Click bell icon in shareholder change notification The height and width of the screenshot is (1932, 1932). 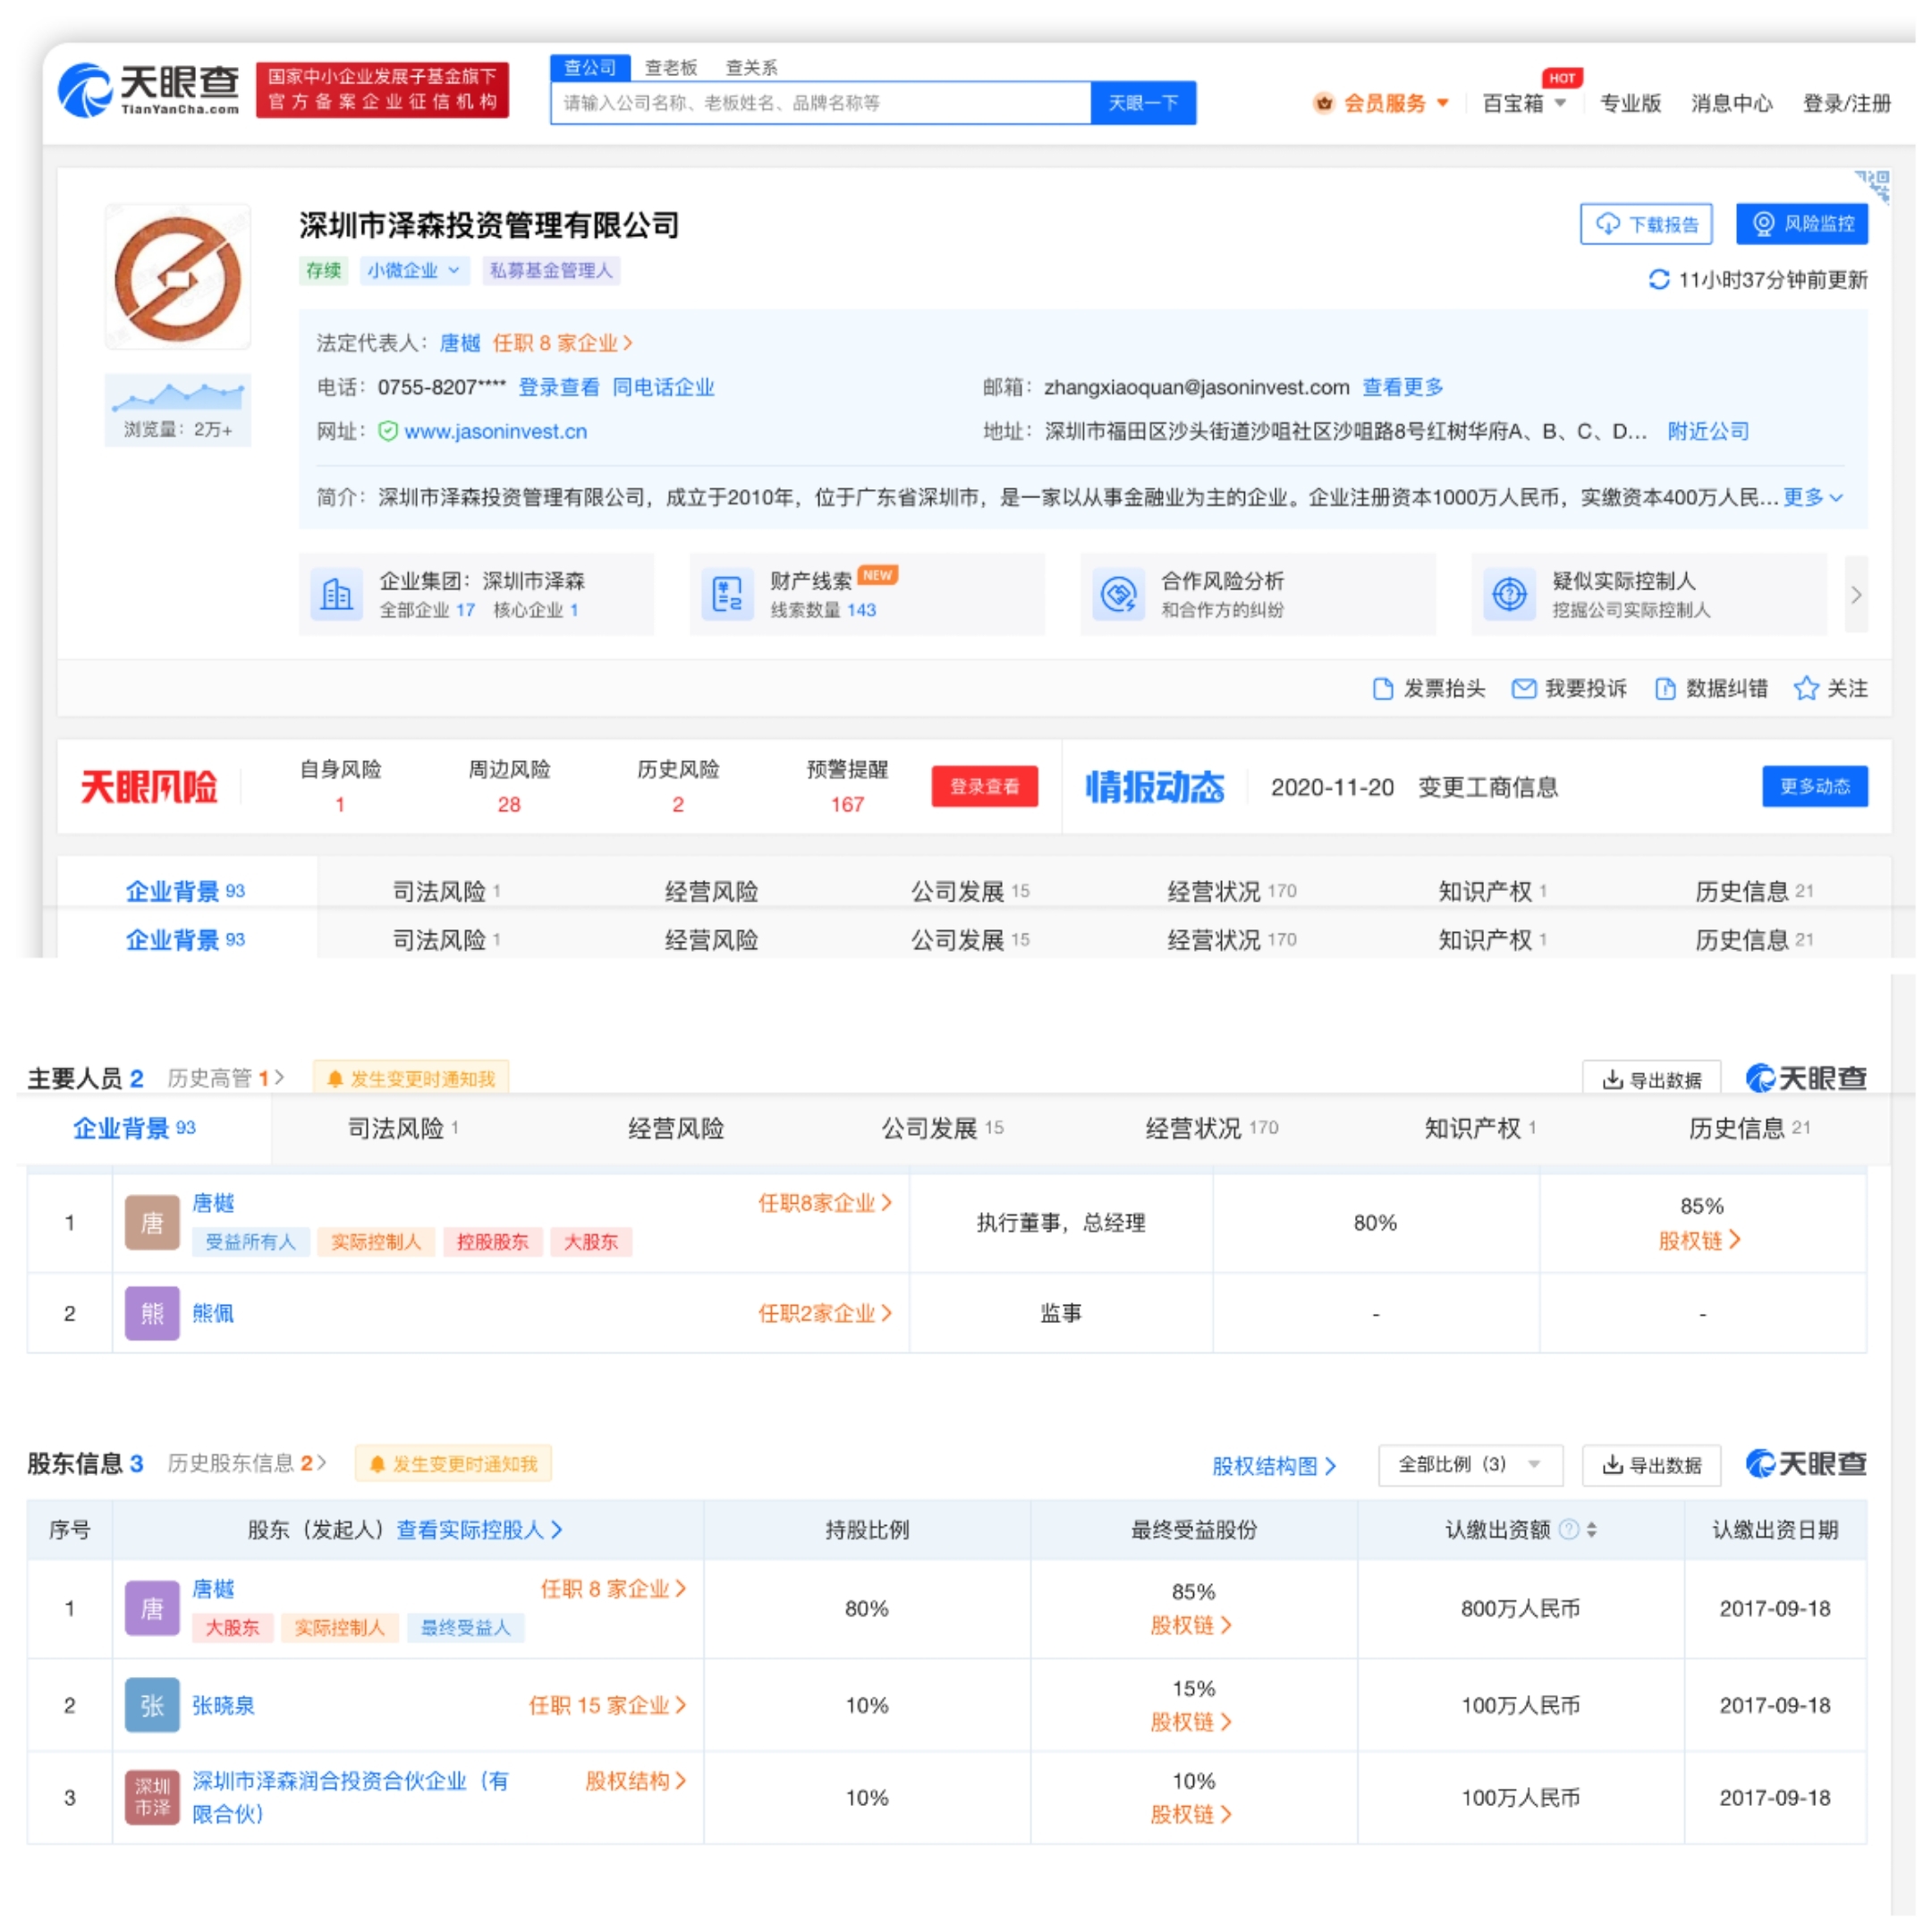(377, 1464)
